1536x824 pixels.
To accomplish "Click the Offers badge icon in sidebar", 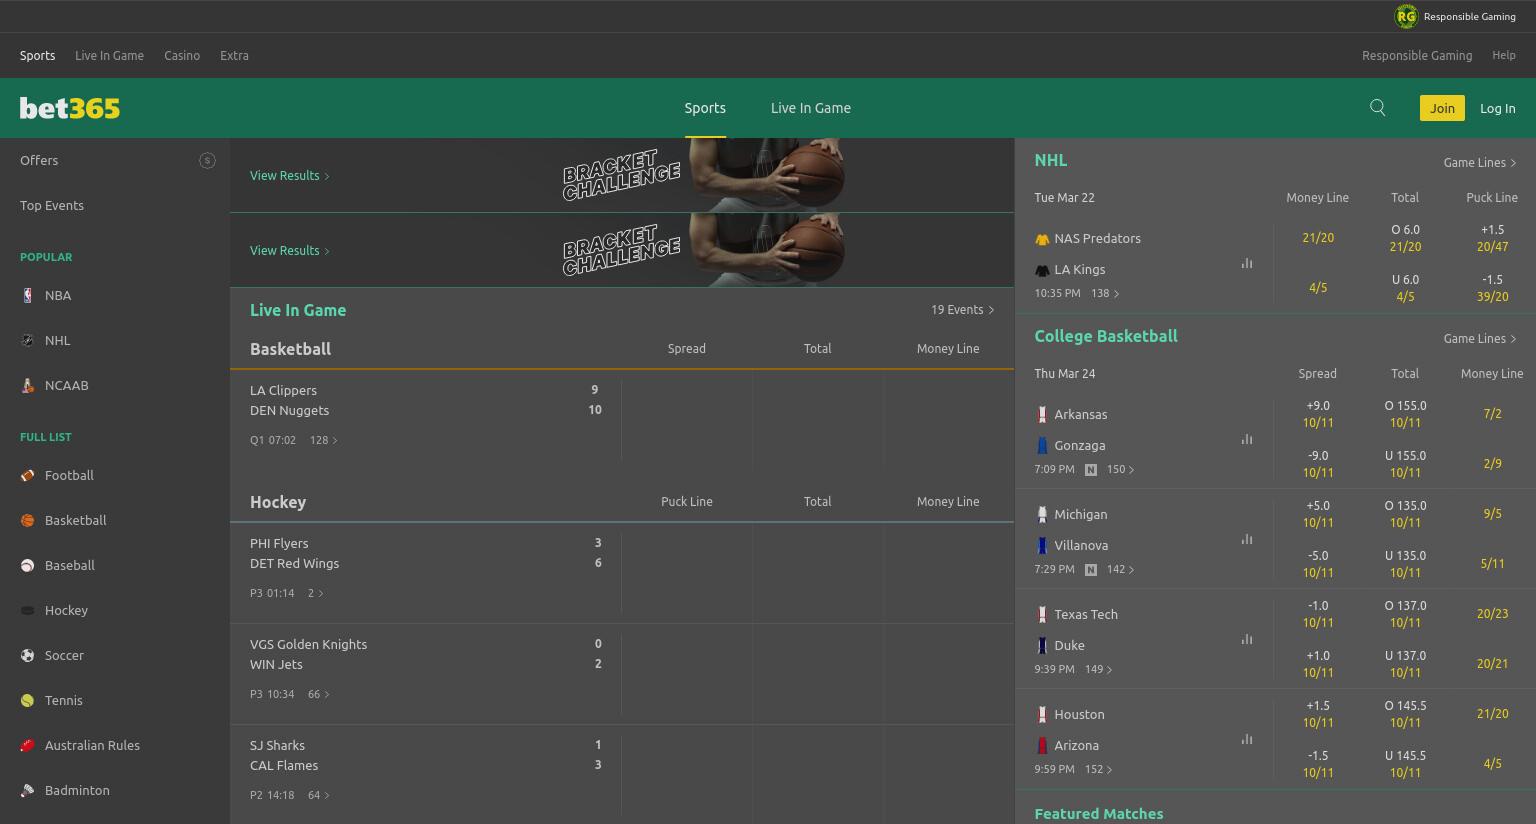I will 207,160.
